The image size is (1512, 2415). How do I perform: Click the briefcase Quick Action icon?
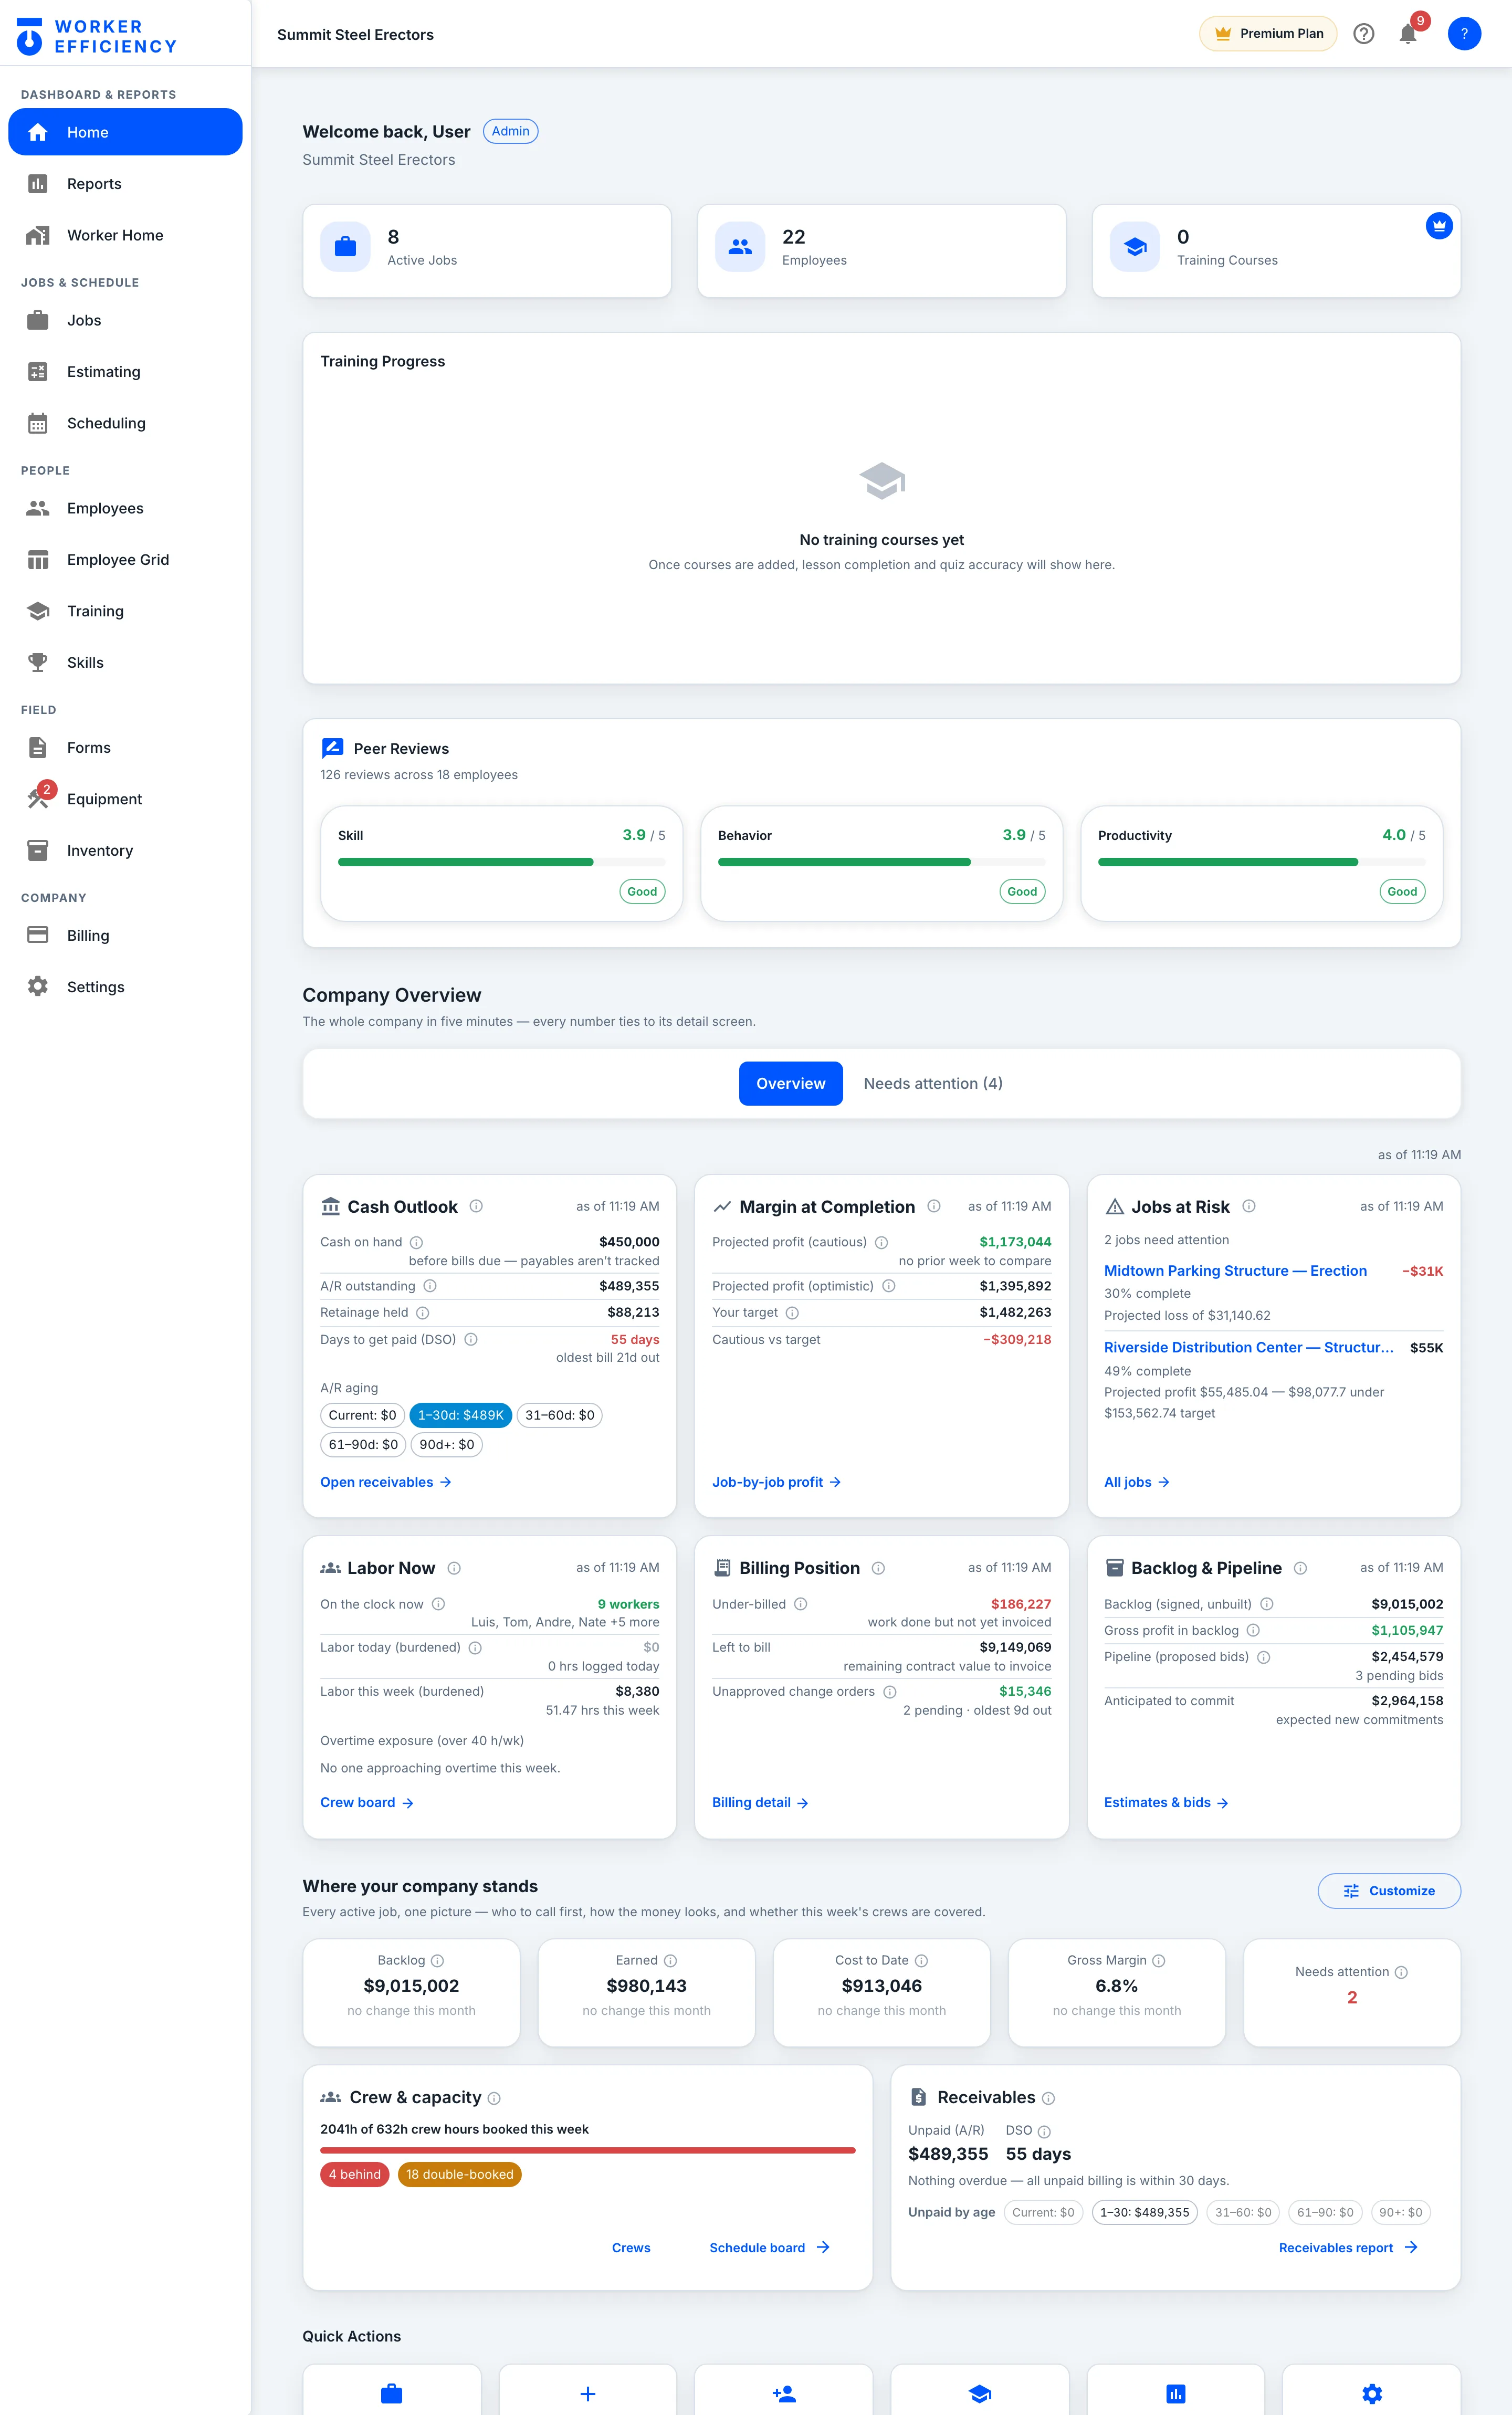click(392, 2393)
